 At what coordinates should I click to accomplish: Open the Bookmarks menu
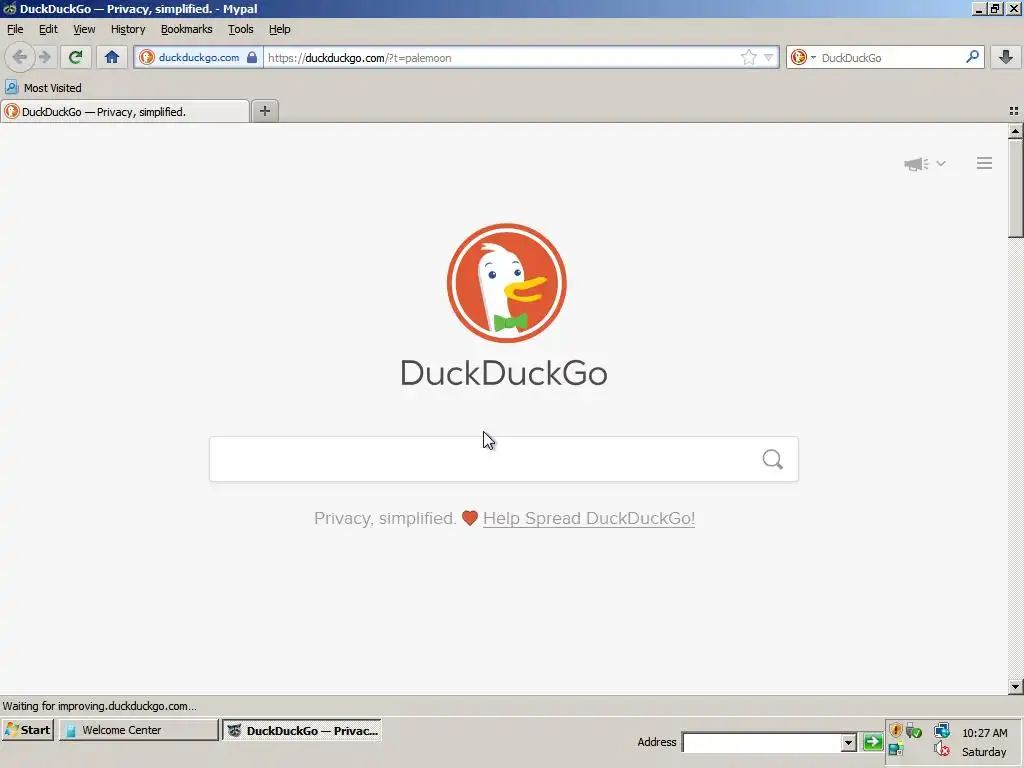tap(187, 29)
